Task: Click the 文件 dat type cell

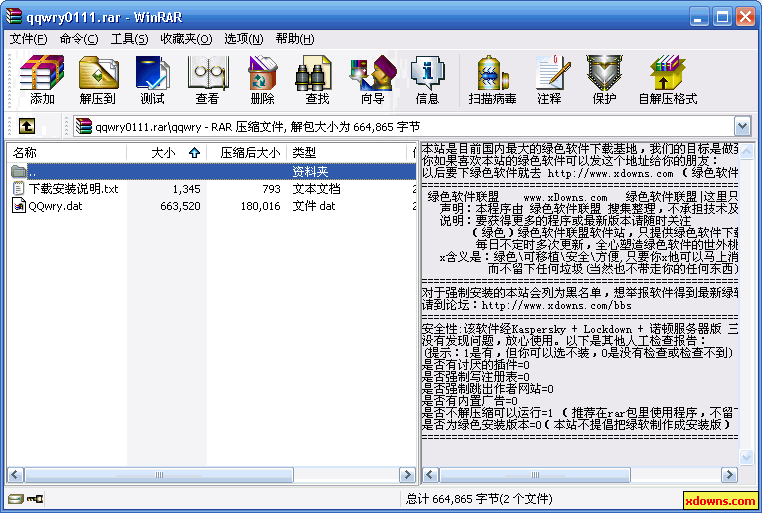Action: coord(314,206)
